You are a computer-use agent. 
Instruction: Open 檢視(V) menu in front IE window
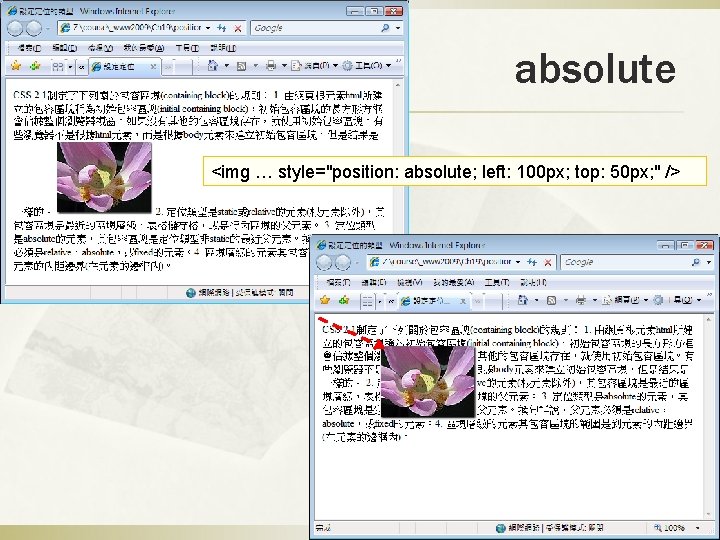409,282
